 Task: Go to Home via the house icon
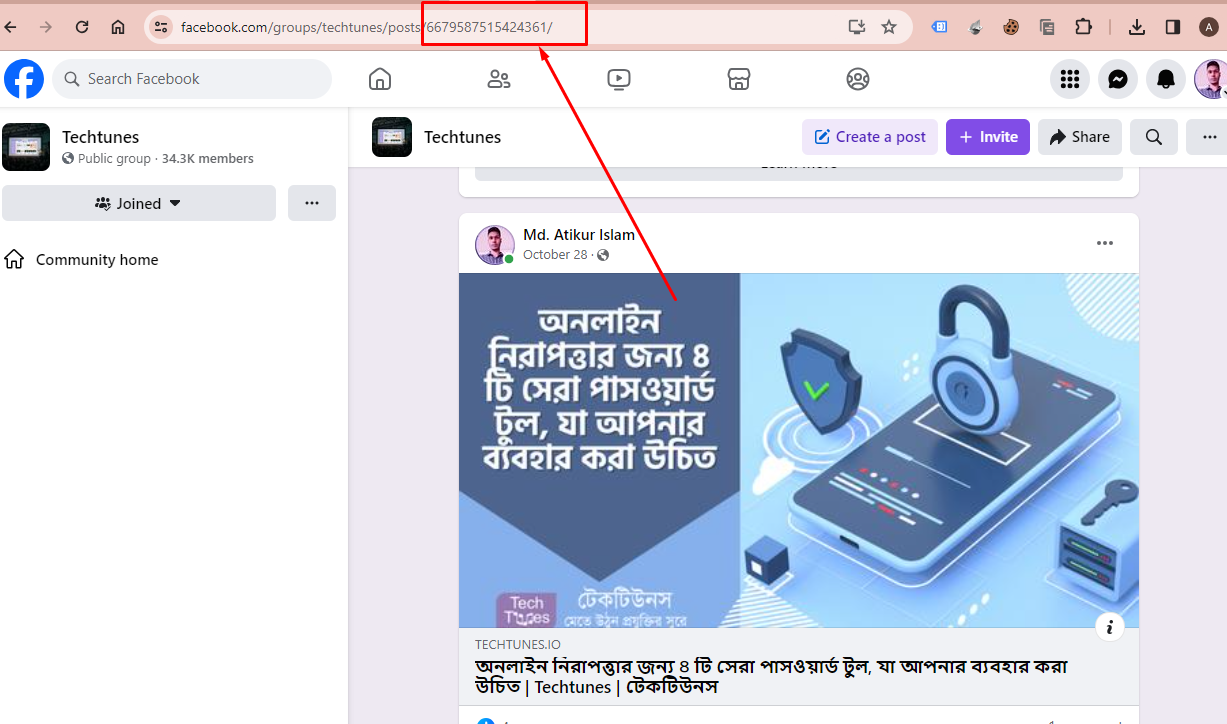pos(379,78)
